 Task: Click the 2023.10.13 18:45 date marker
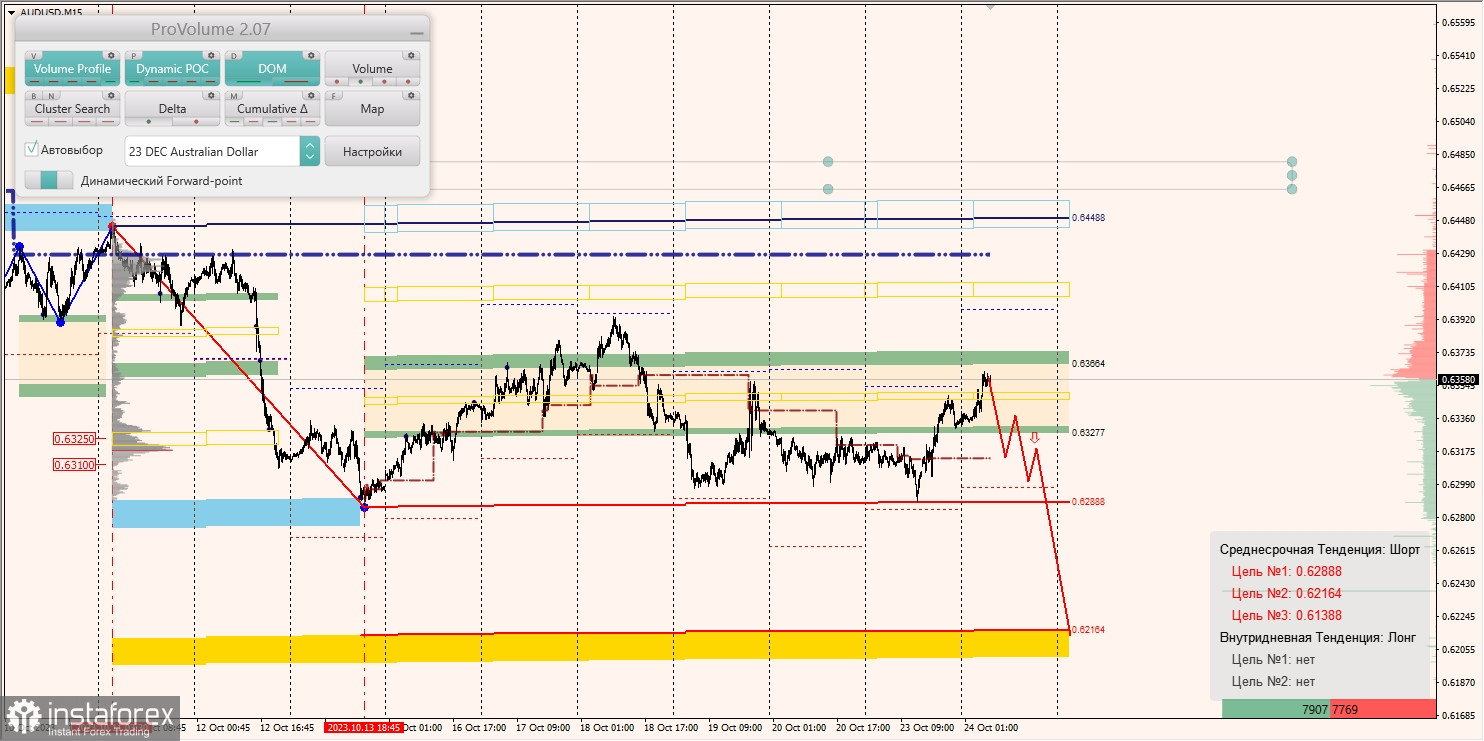coord(364,728)
